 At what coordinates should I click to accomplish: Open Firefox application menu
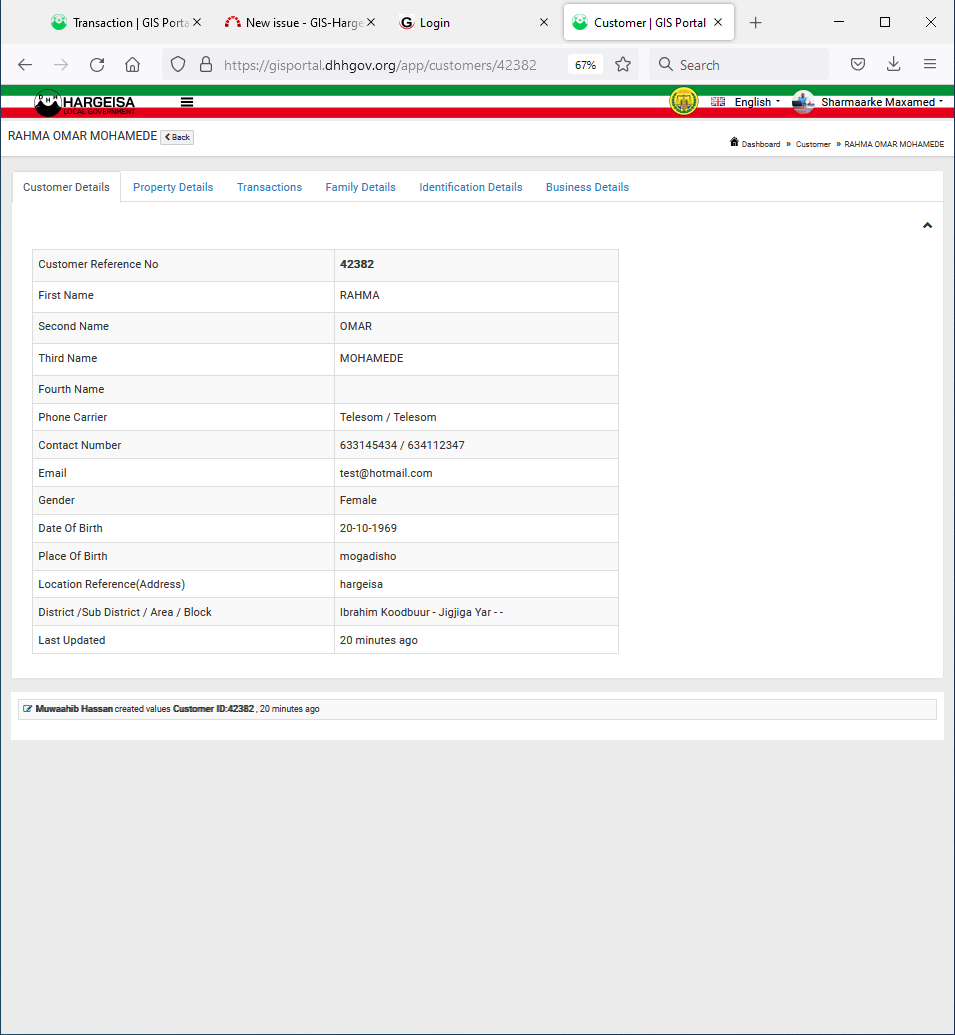click(930, 64)
